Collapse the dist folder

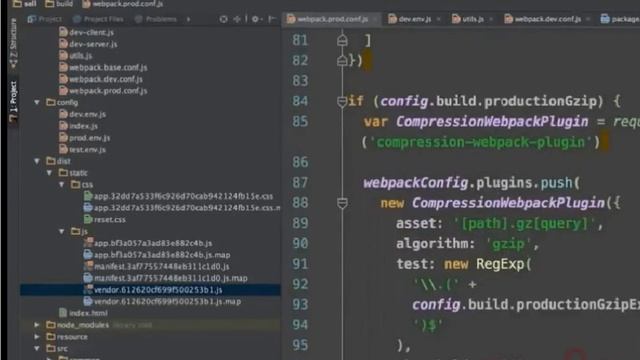pyautogui.click(x=37, y=161)
